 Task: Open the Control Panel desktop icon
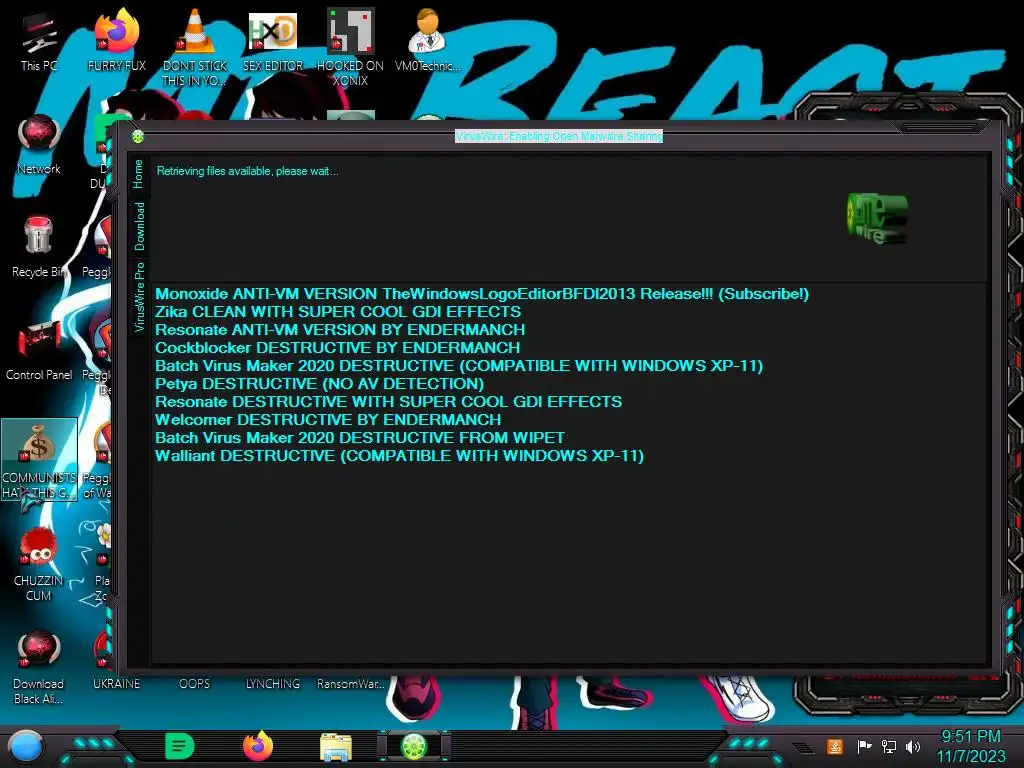39,350
